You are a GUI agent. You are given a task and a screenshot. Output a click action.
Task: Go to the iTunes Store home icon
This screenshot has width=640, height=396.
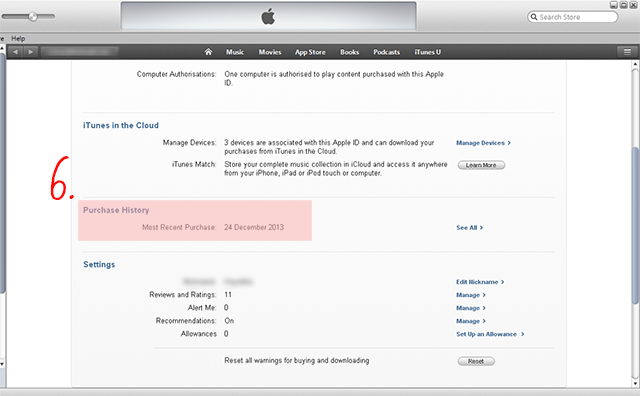208,52
